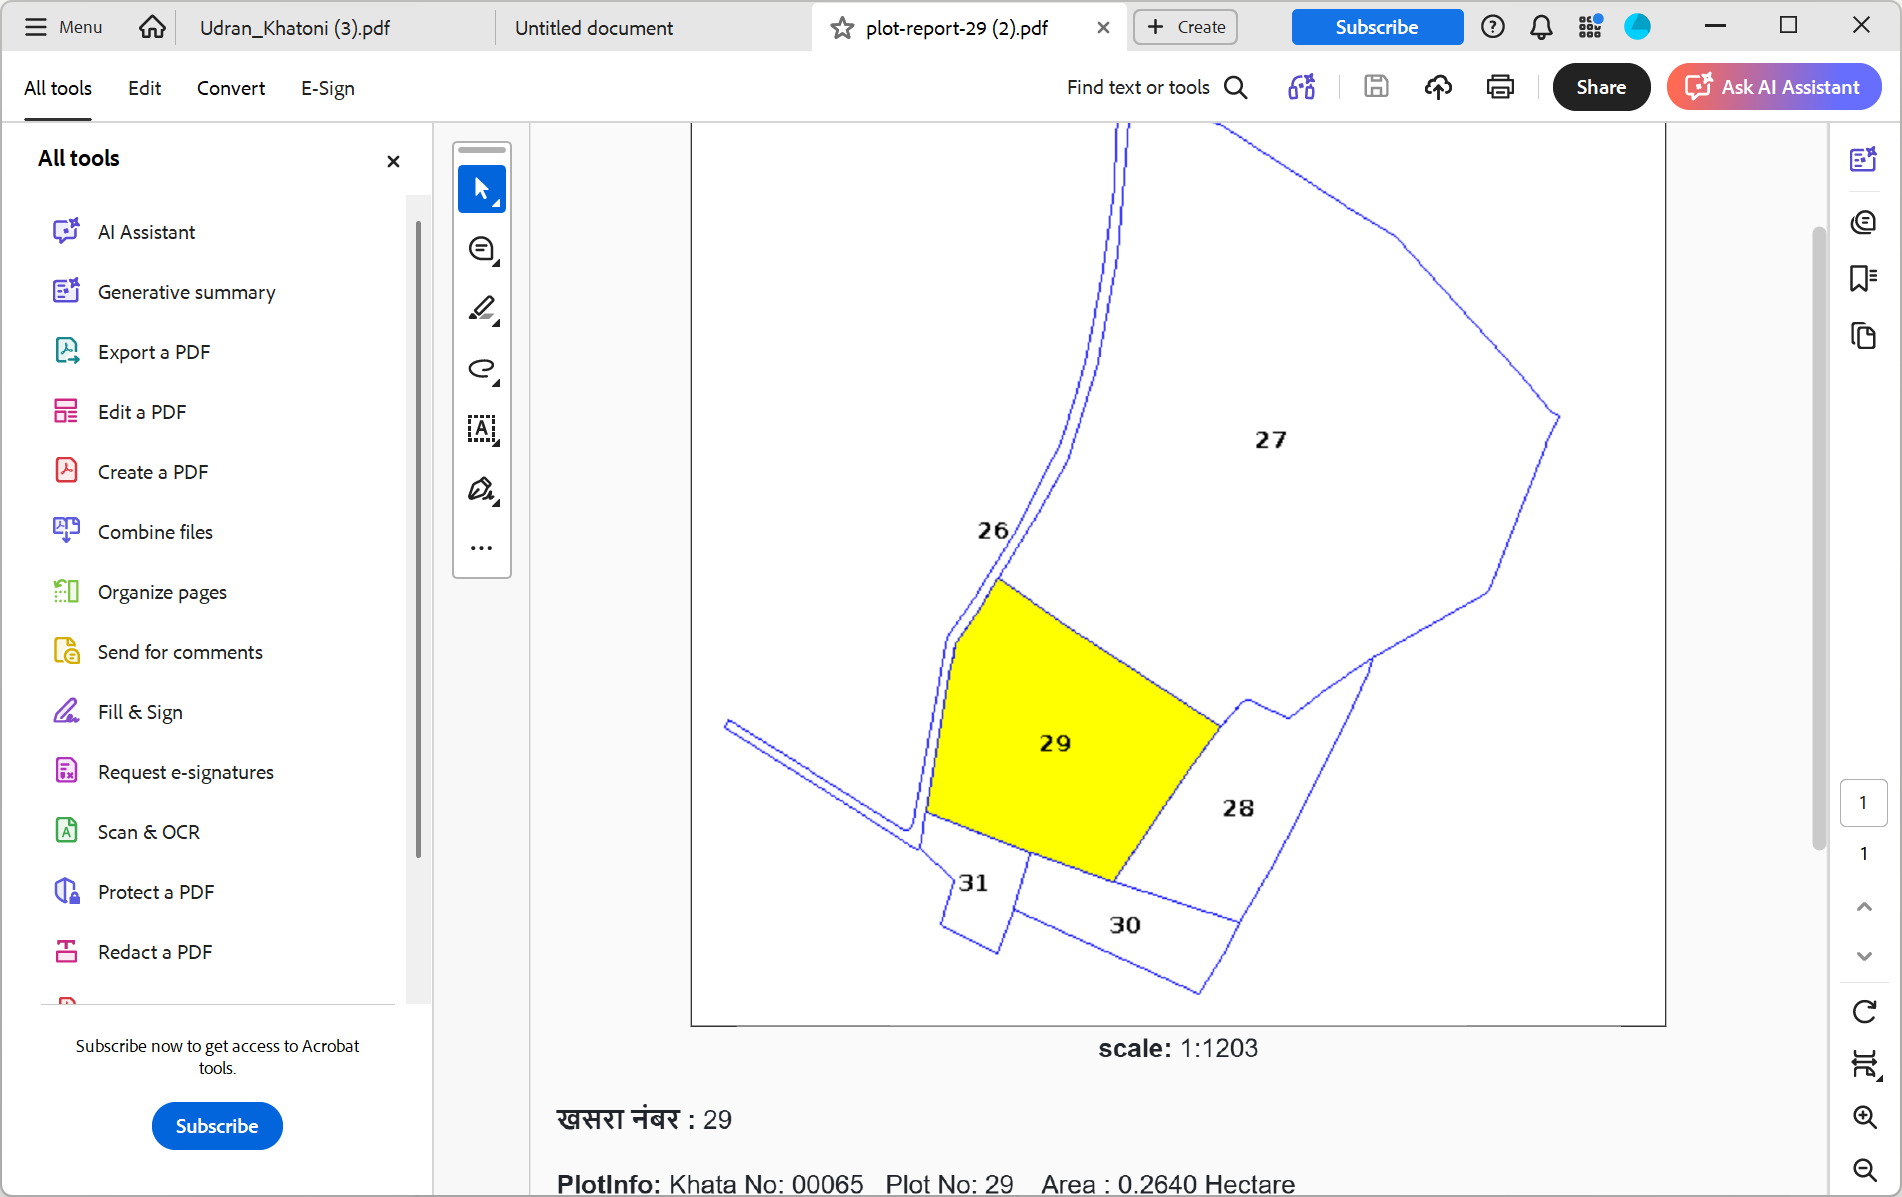Click the search magnifier icon
1902x1197 pixels.
click(1236, 87)
